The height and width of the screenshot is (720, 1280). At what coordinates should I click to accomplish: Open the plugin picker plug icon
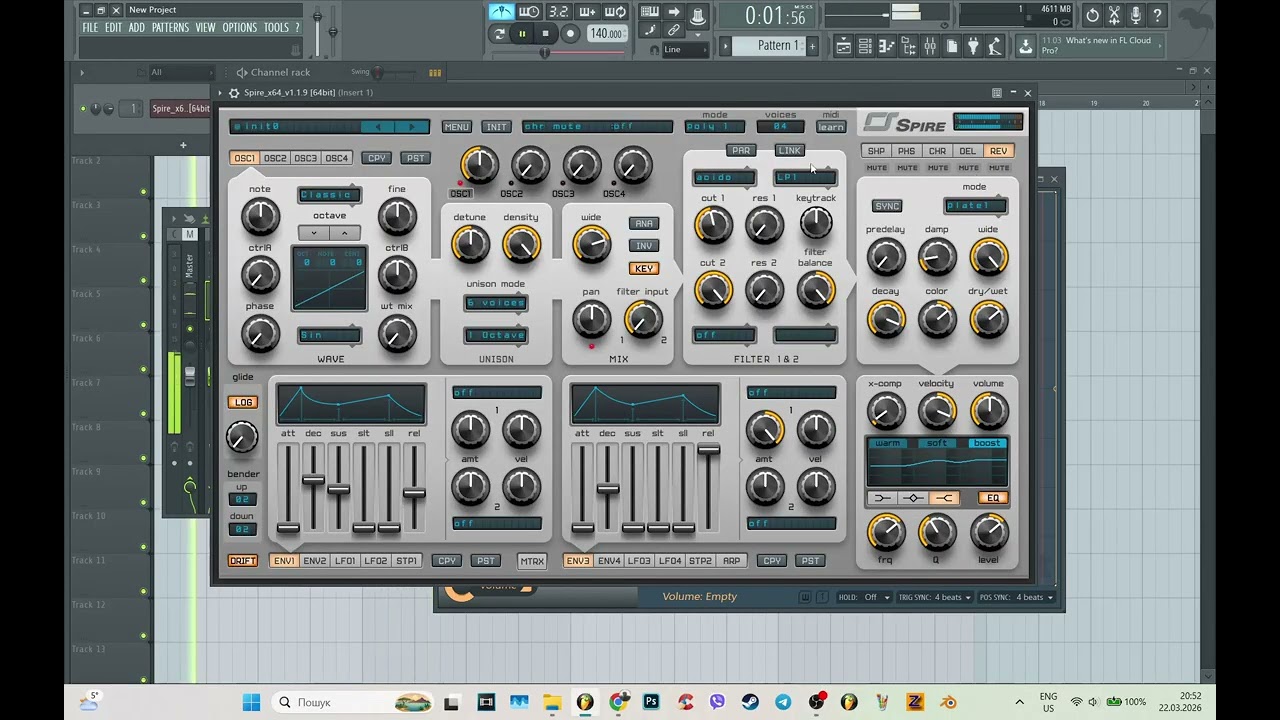(974, 46)
